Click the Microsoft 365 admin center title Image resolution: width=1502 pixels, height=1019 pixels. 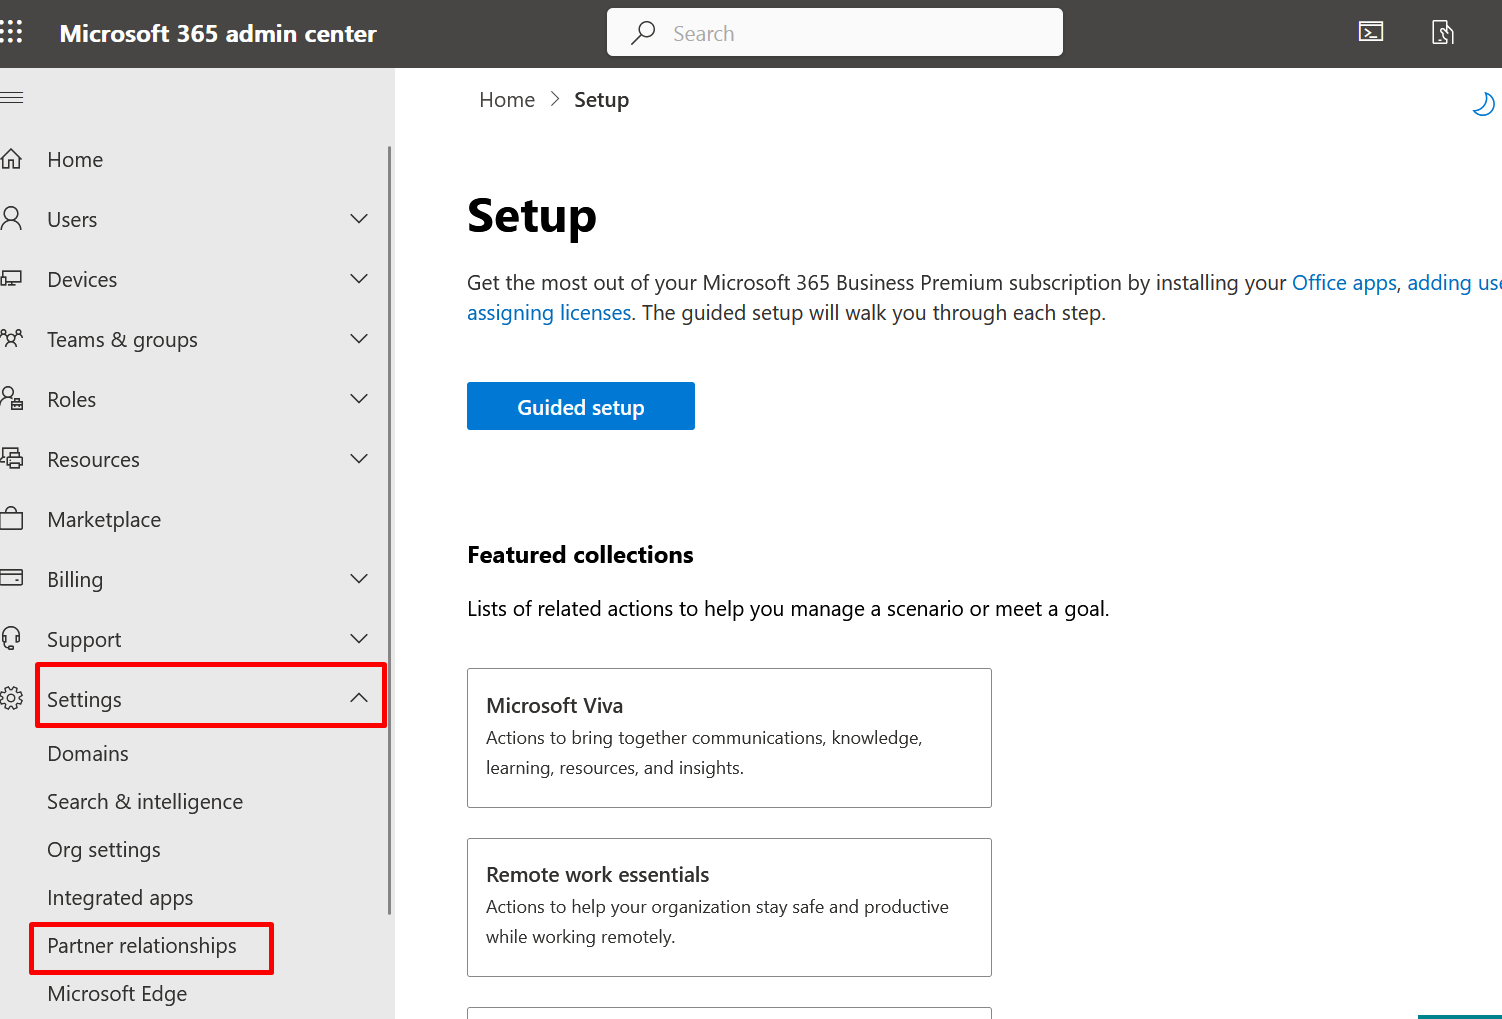(x=218, y=33)
